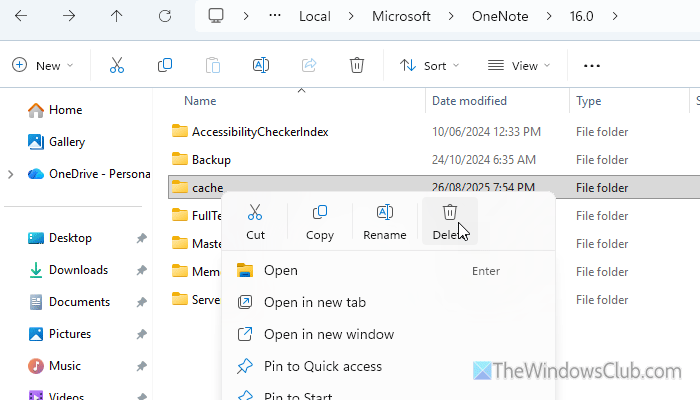700x400 pixels.
Task: Select the Backup folder
Action: tap(211, 160)
